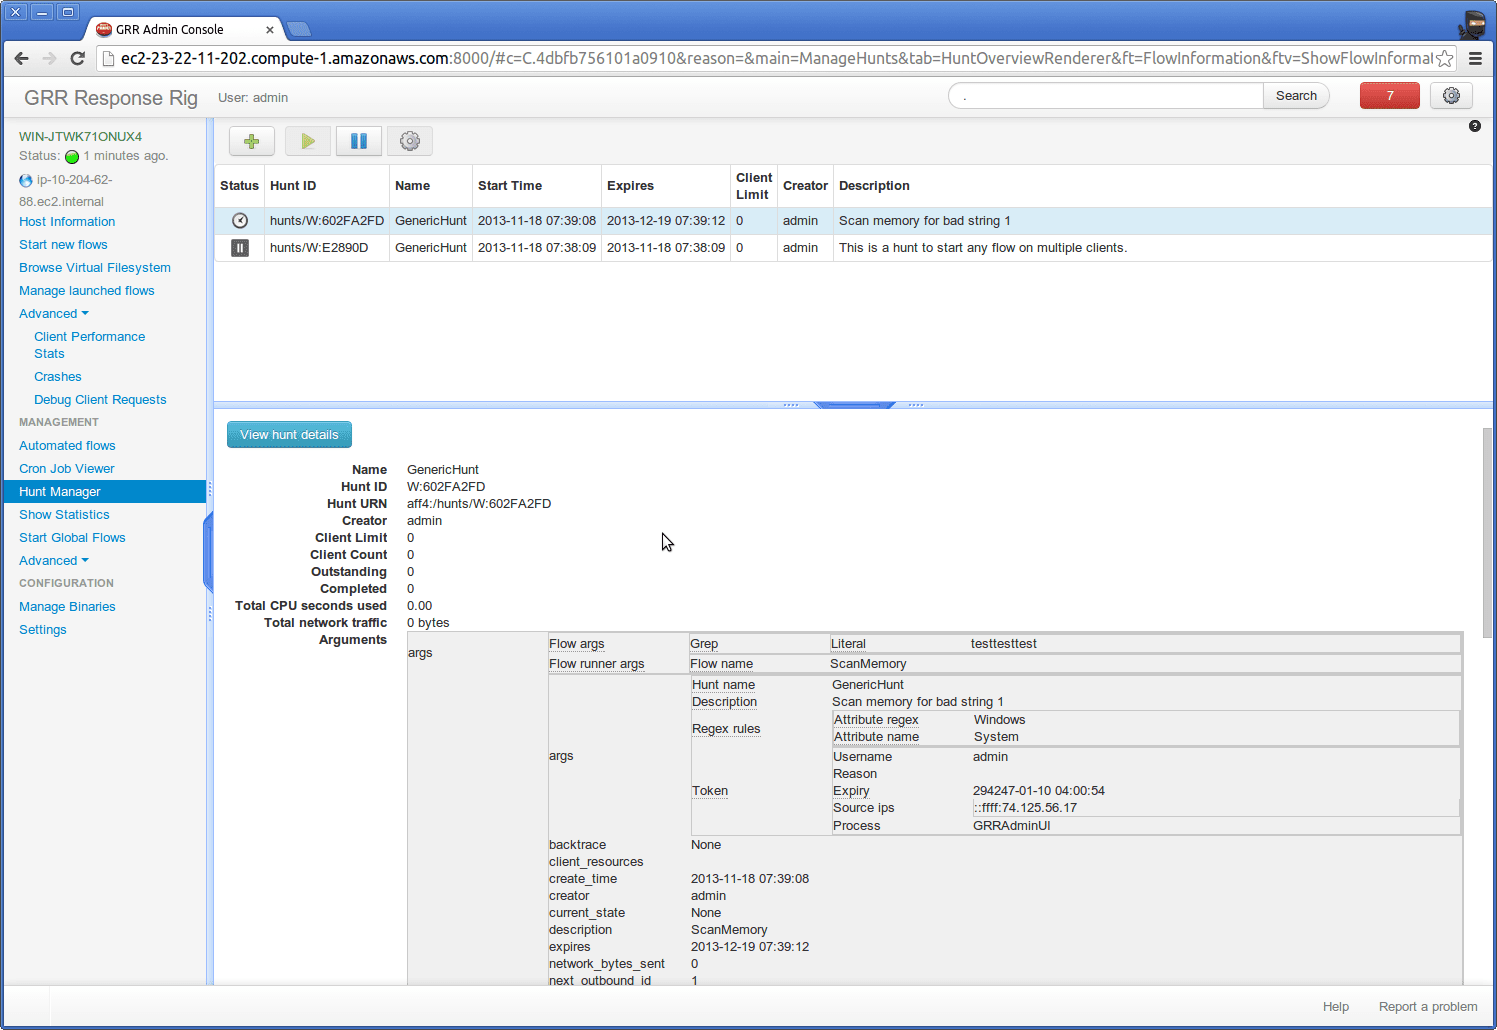
Task: Click the horizontal pane splitter handle
Action: 853,405
